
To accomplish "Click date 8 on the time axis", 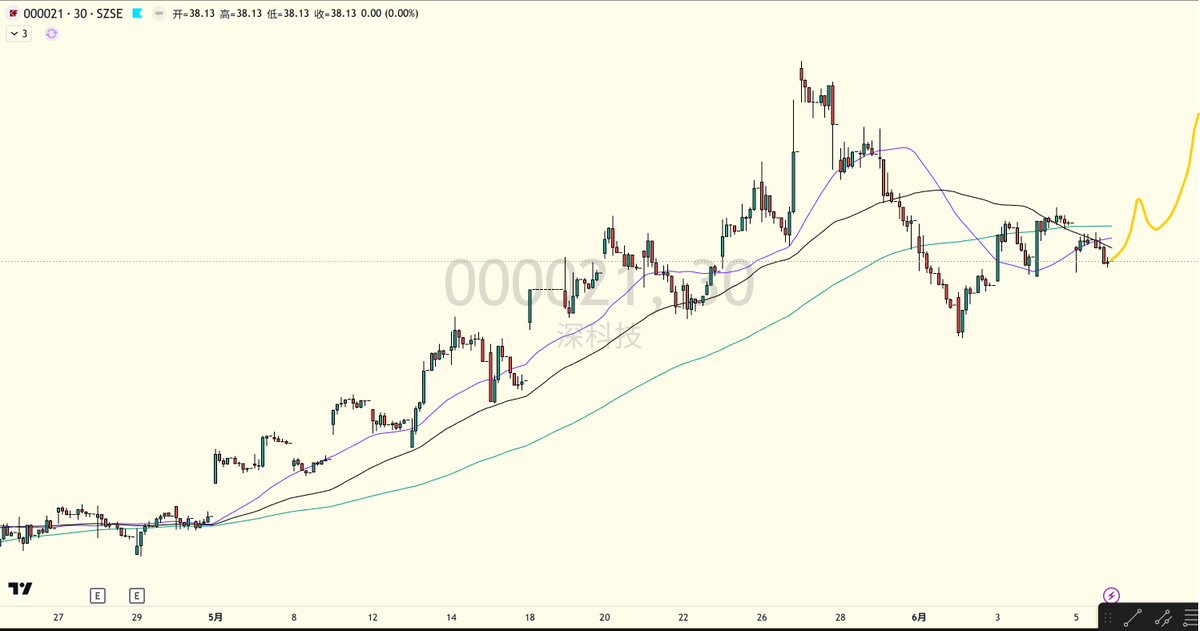I will click(294, 618).
